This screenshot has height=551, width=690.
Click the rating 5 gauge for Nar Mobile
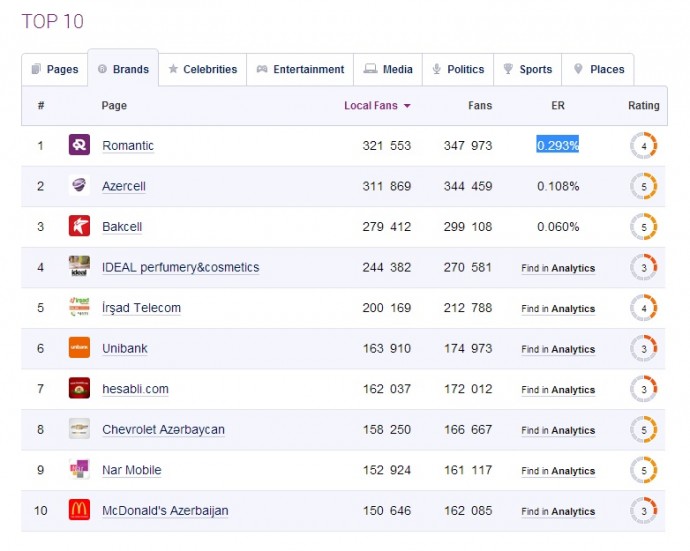tap(643, 470)
